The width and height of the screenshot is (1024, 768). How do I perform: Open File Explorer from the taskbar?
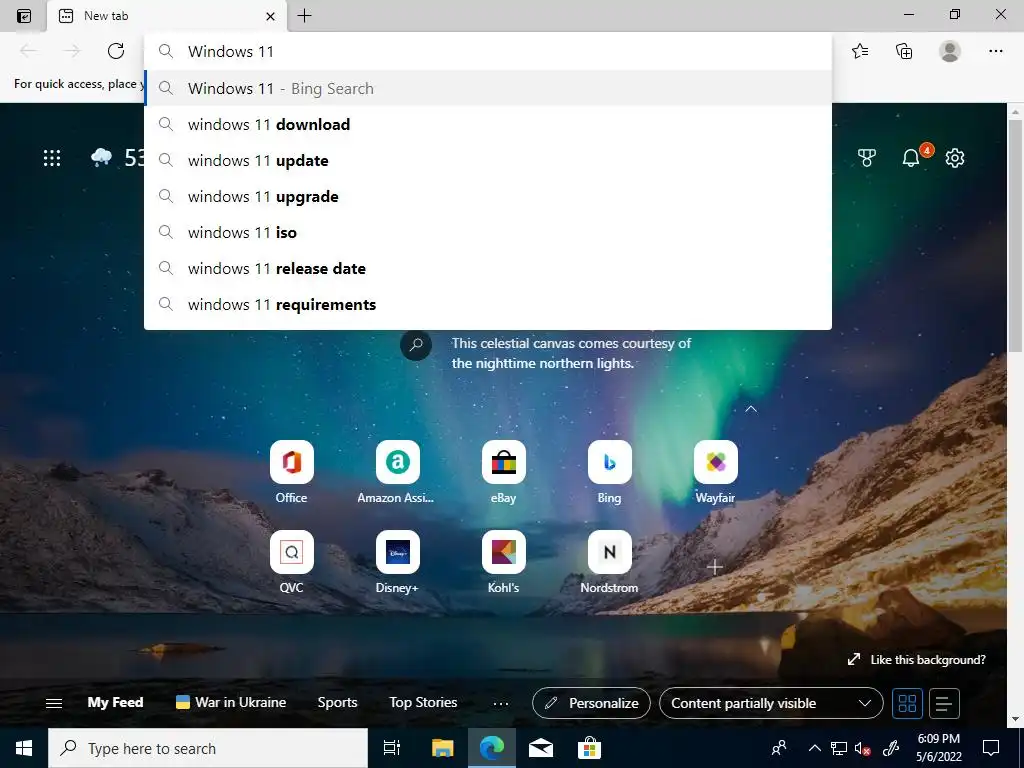[x=442, y=748]
